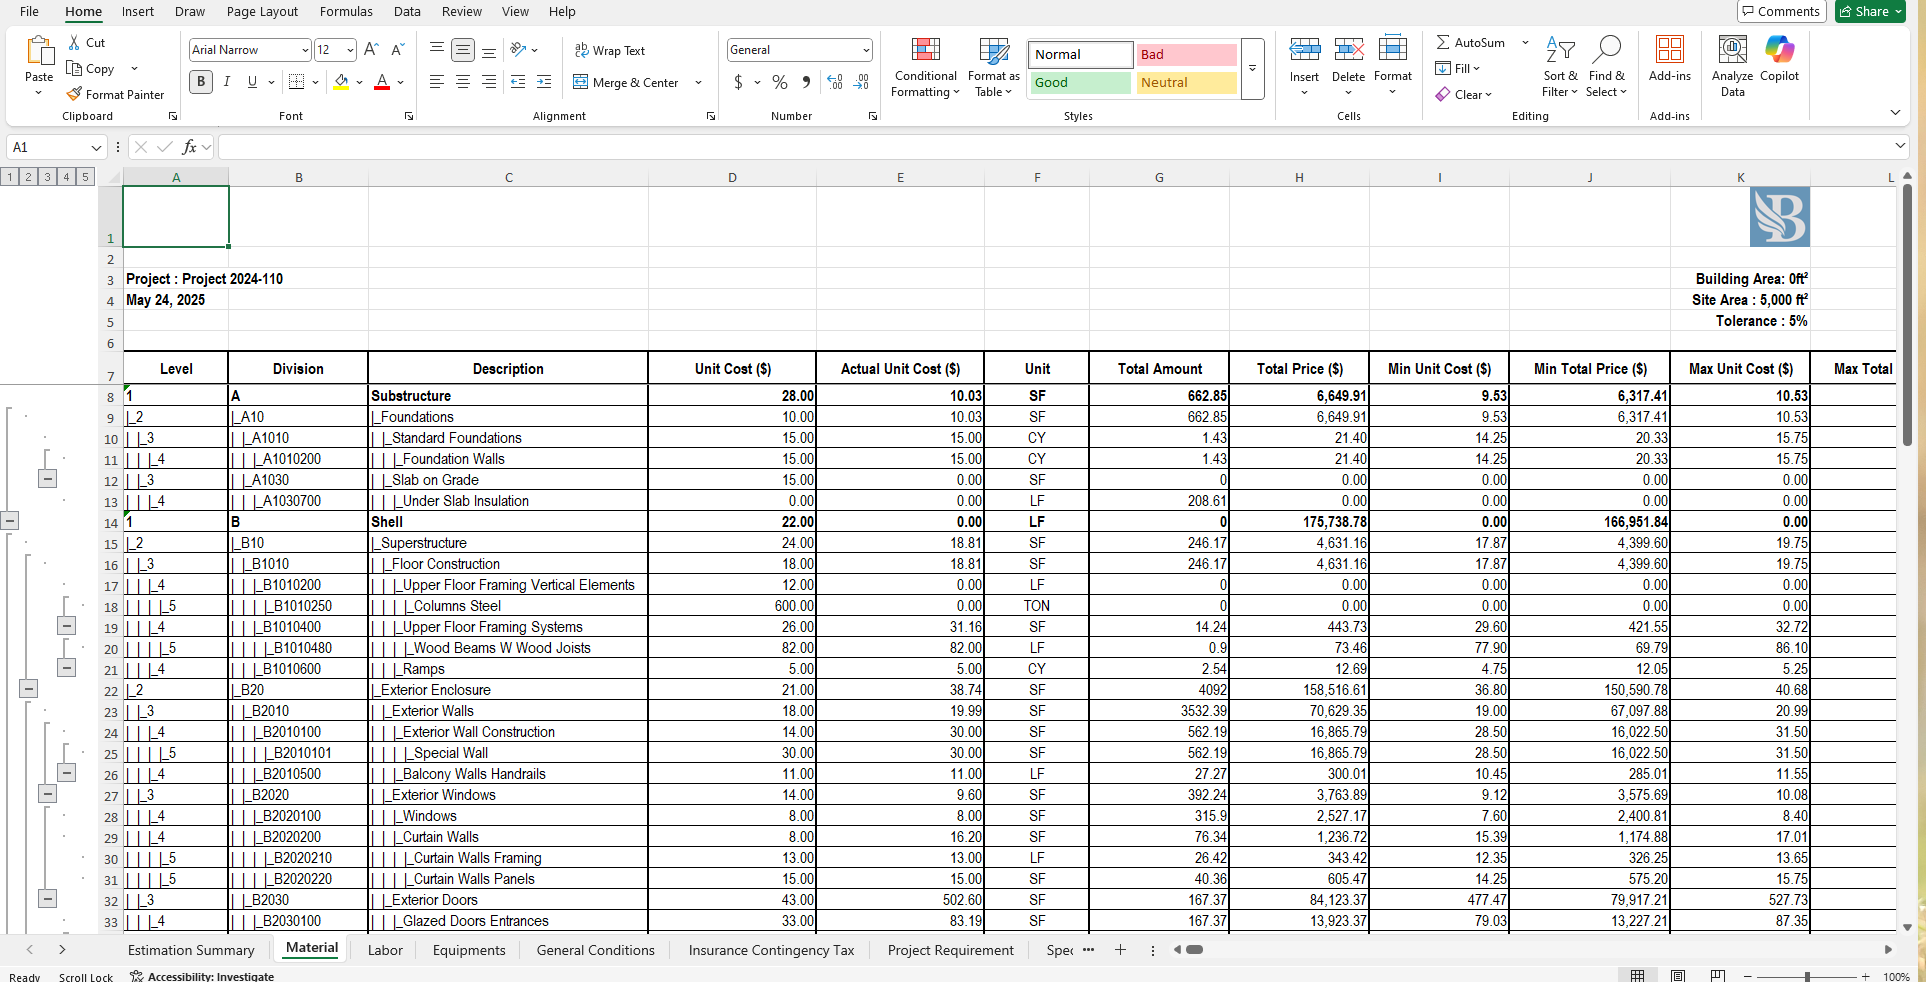Open the Analyze Data tool
The width and height of the screenshot is (1926, 982).
(x=1732, y=67)
